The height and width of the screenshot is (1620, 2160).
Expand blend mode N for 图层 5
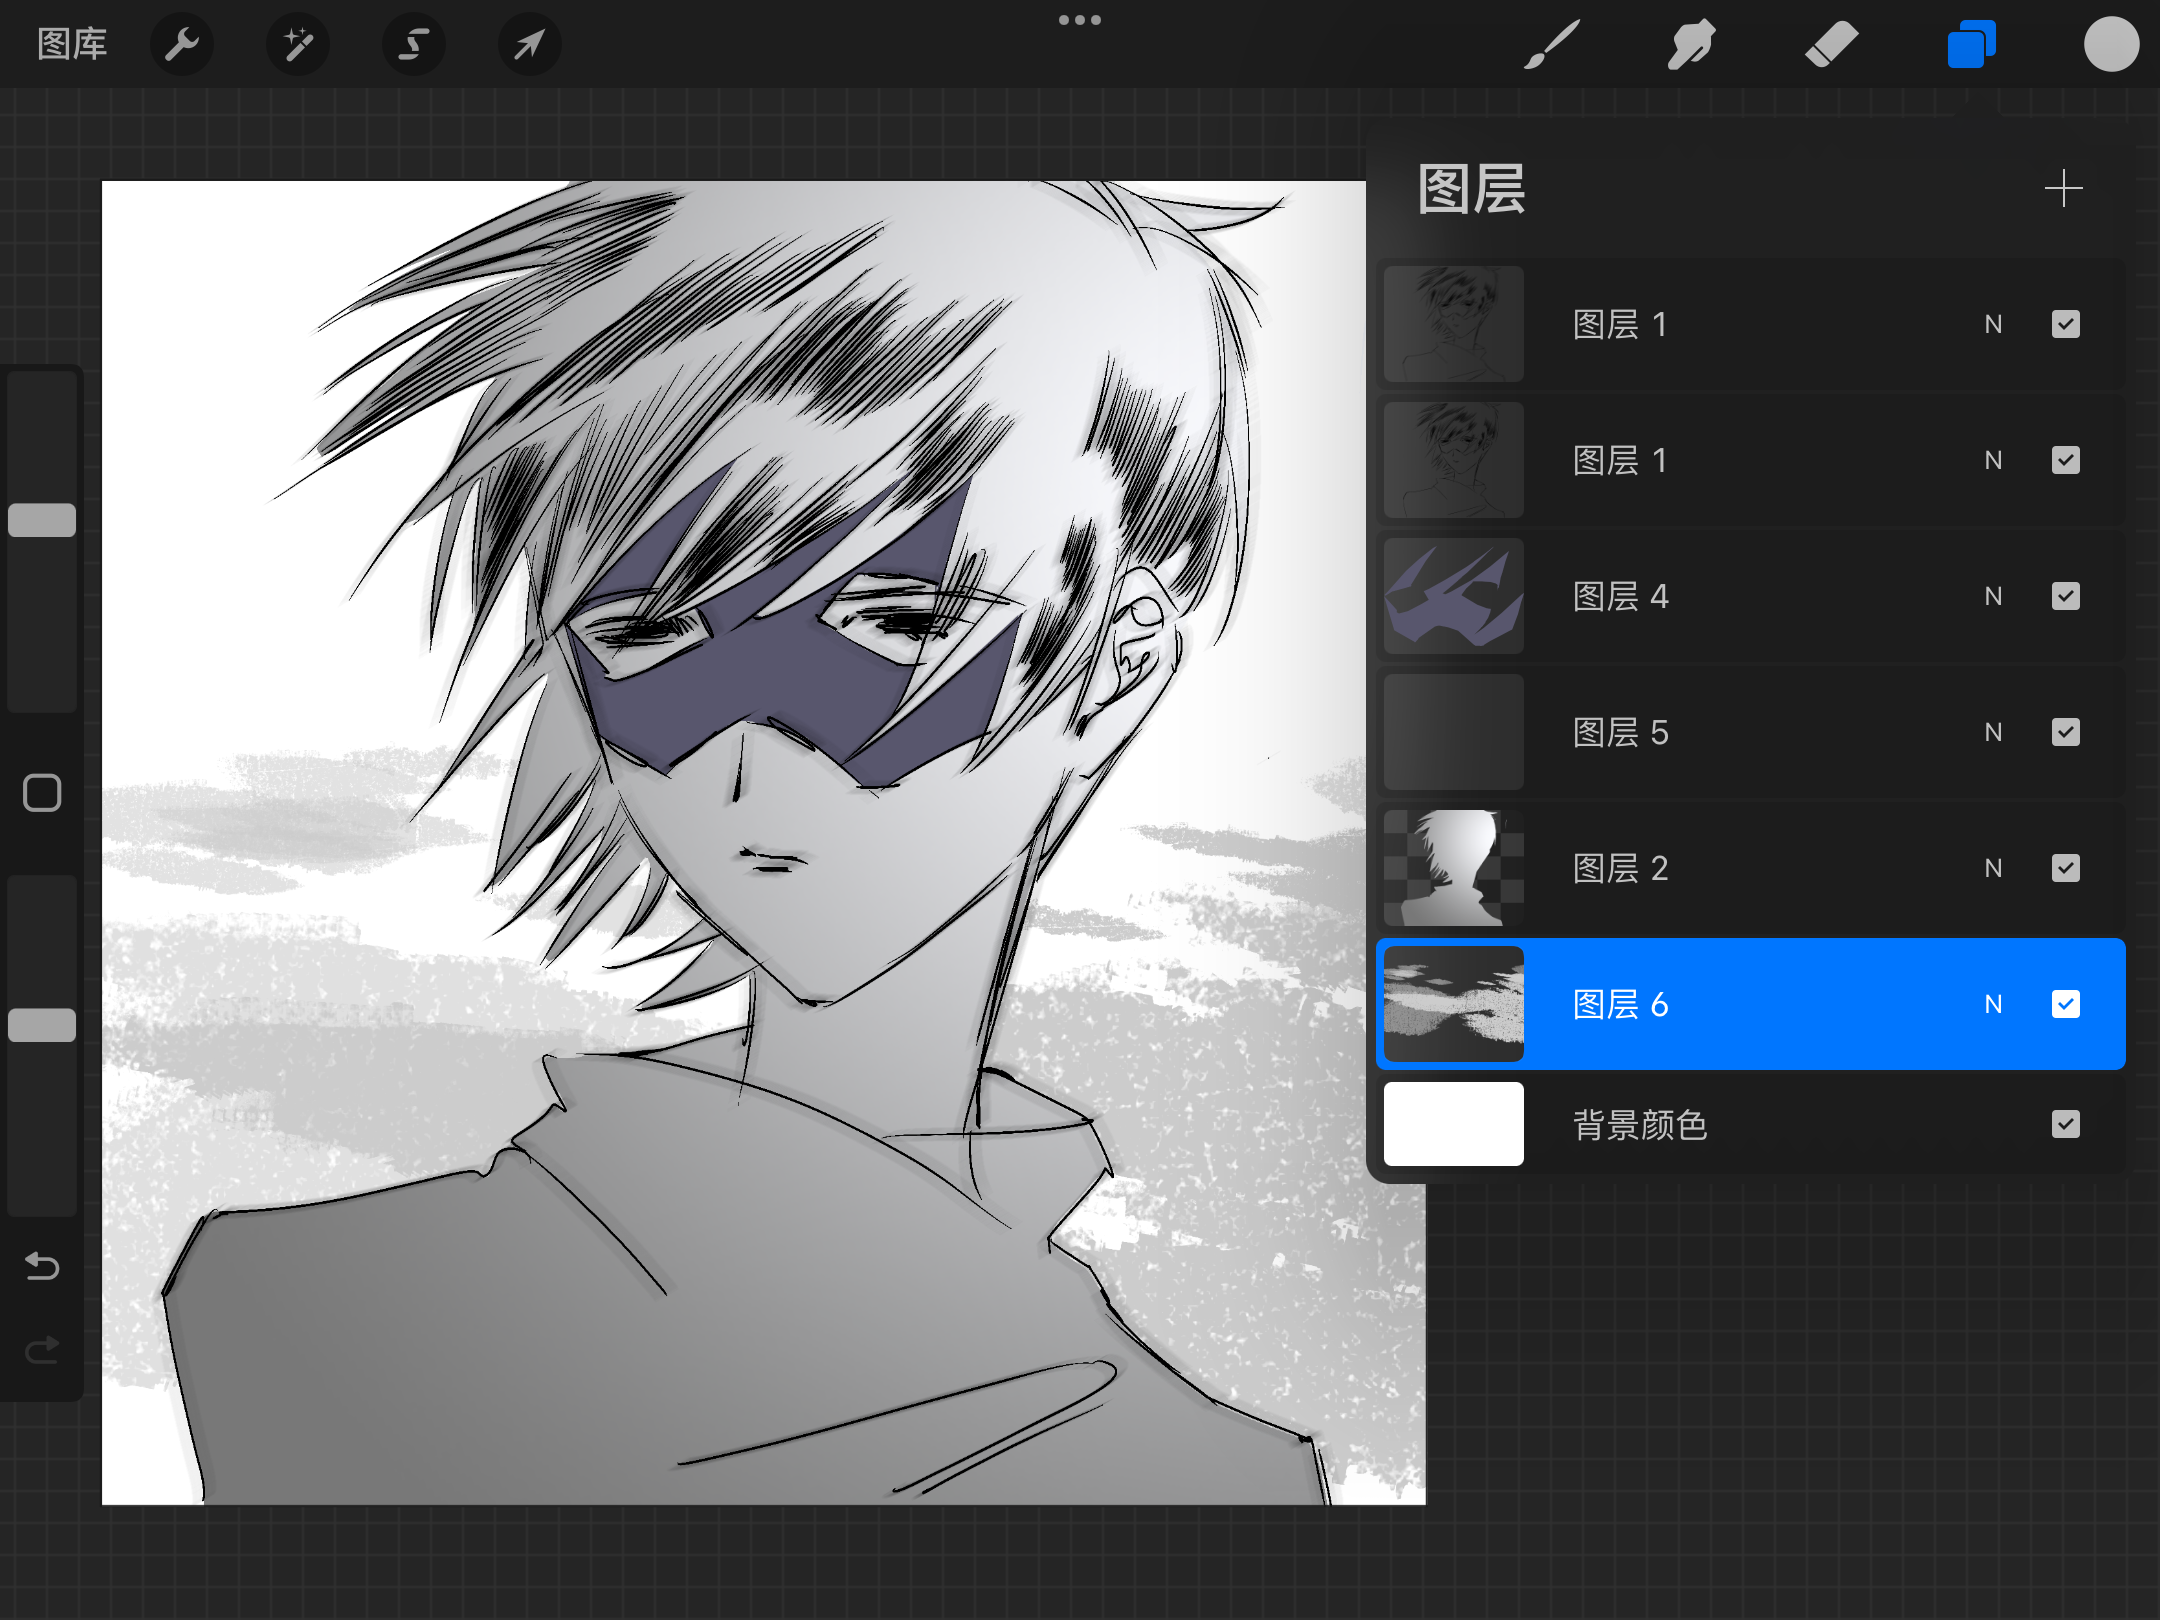pos(1993,732)
